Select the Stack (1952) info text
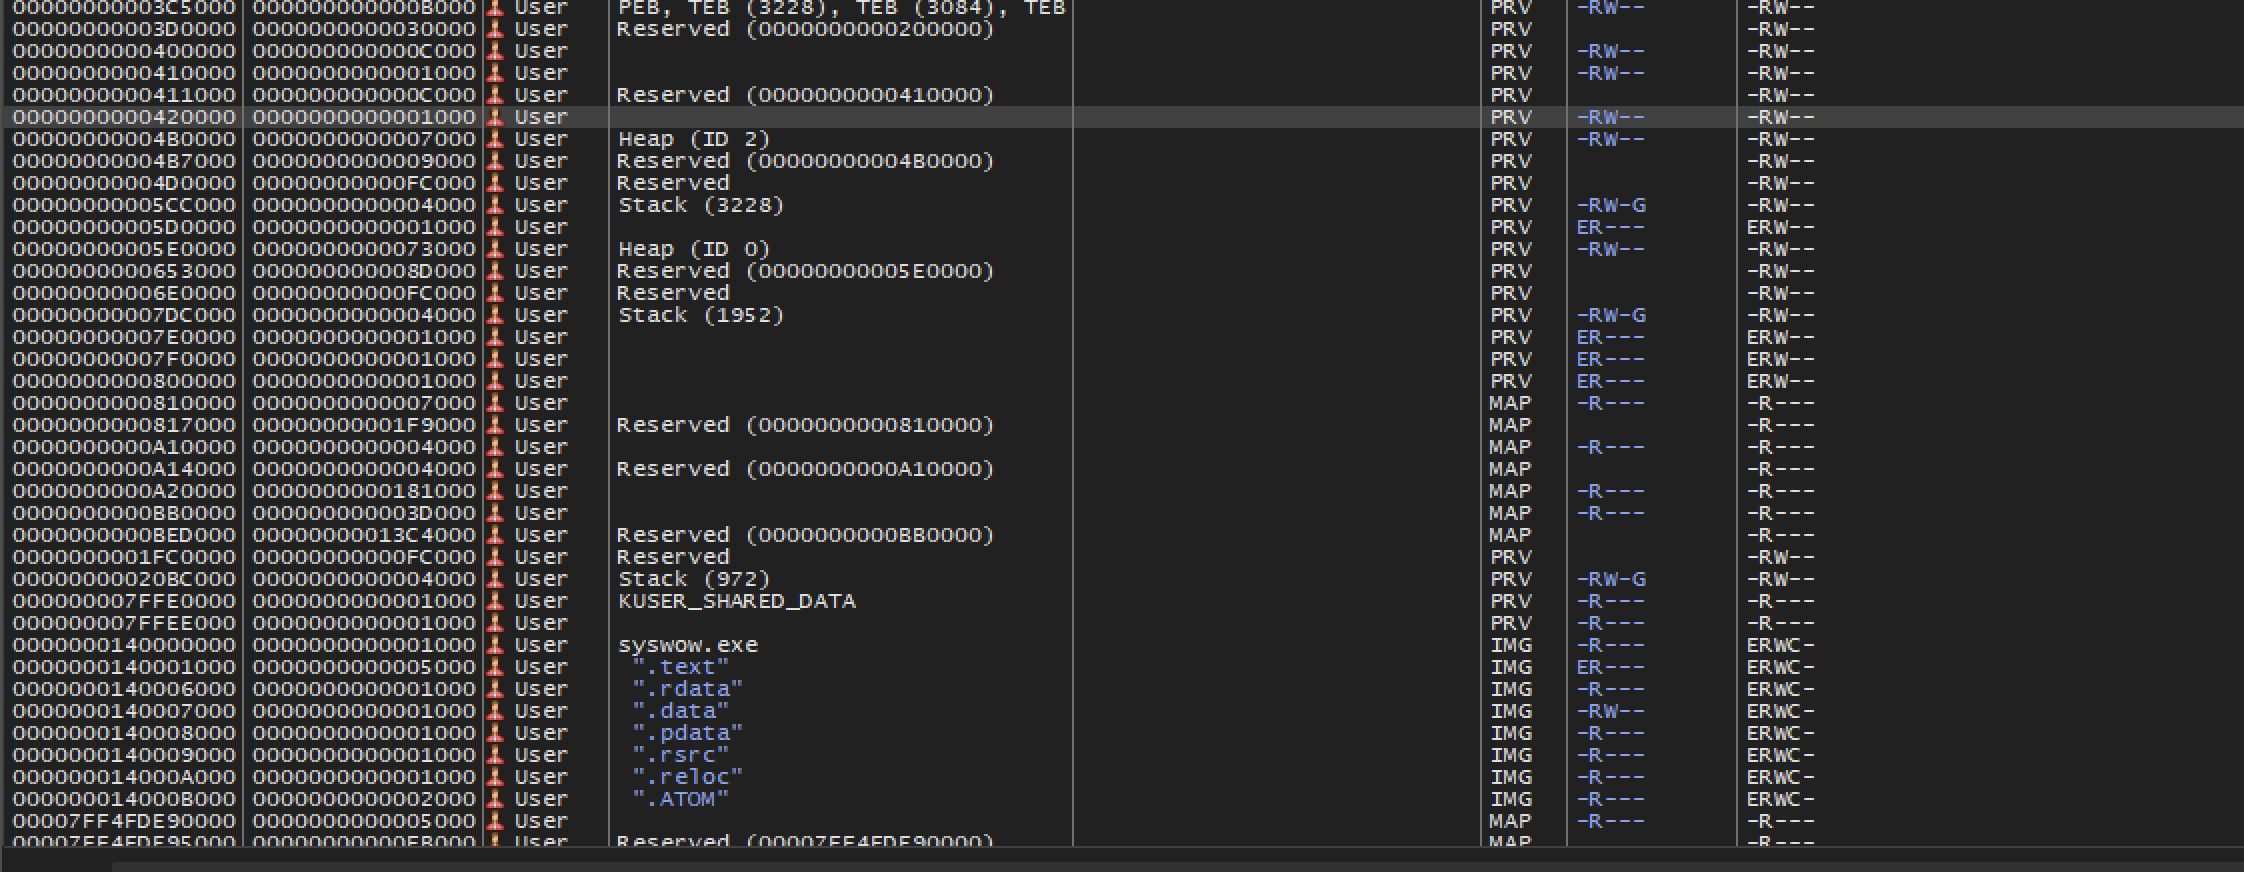Viewport: 2244px width, 872px height. coord(701,315)
